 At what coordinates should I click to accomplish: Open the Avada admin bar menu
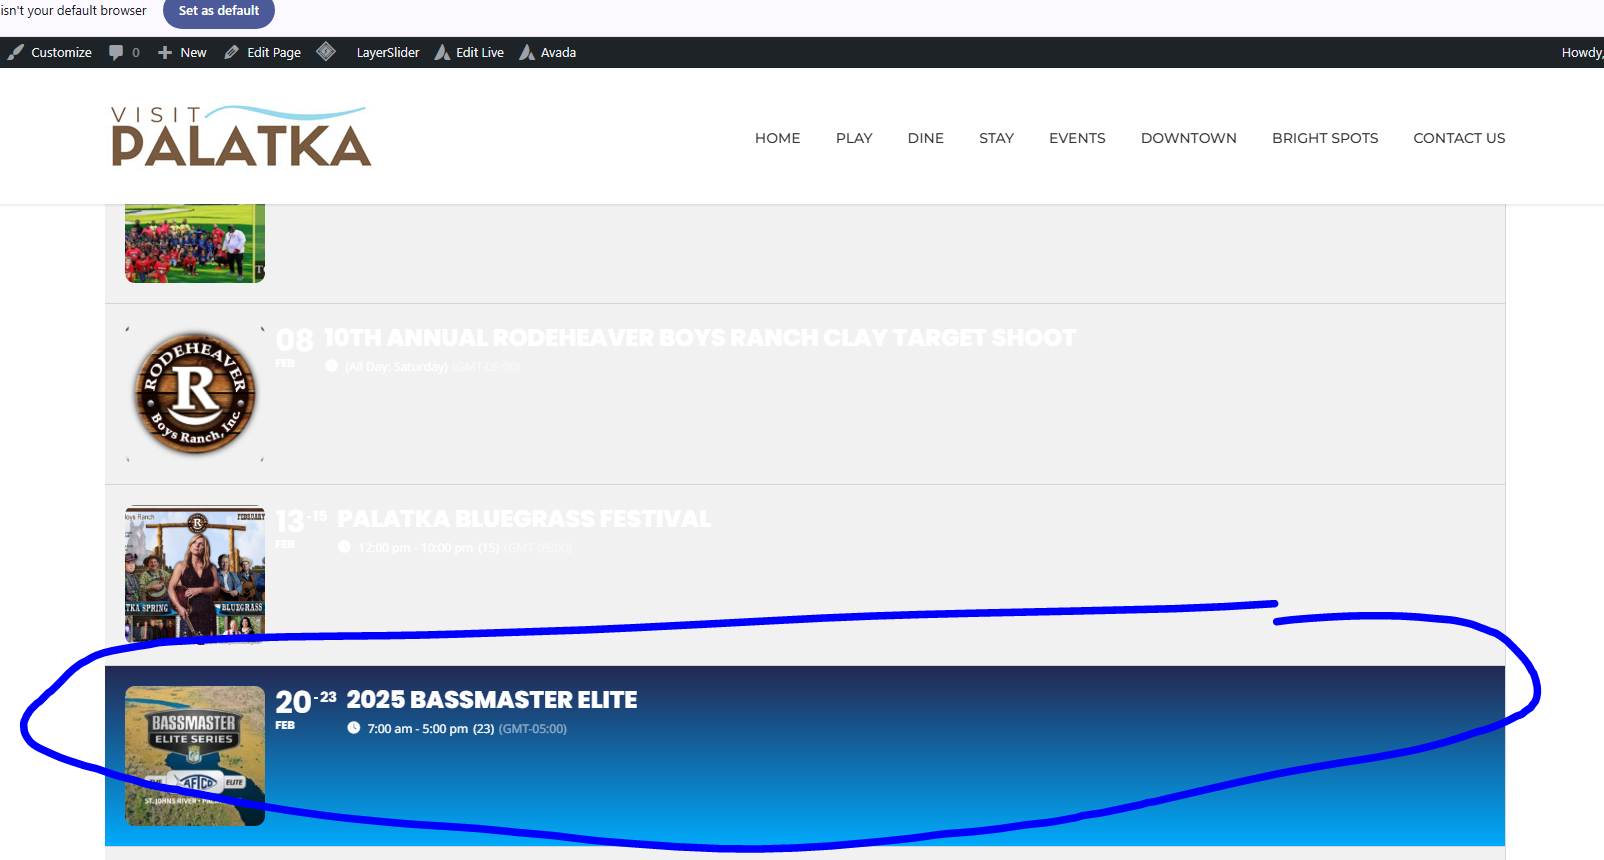[x=548, y=52]
